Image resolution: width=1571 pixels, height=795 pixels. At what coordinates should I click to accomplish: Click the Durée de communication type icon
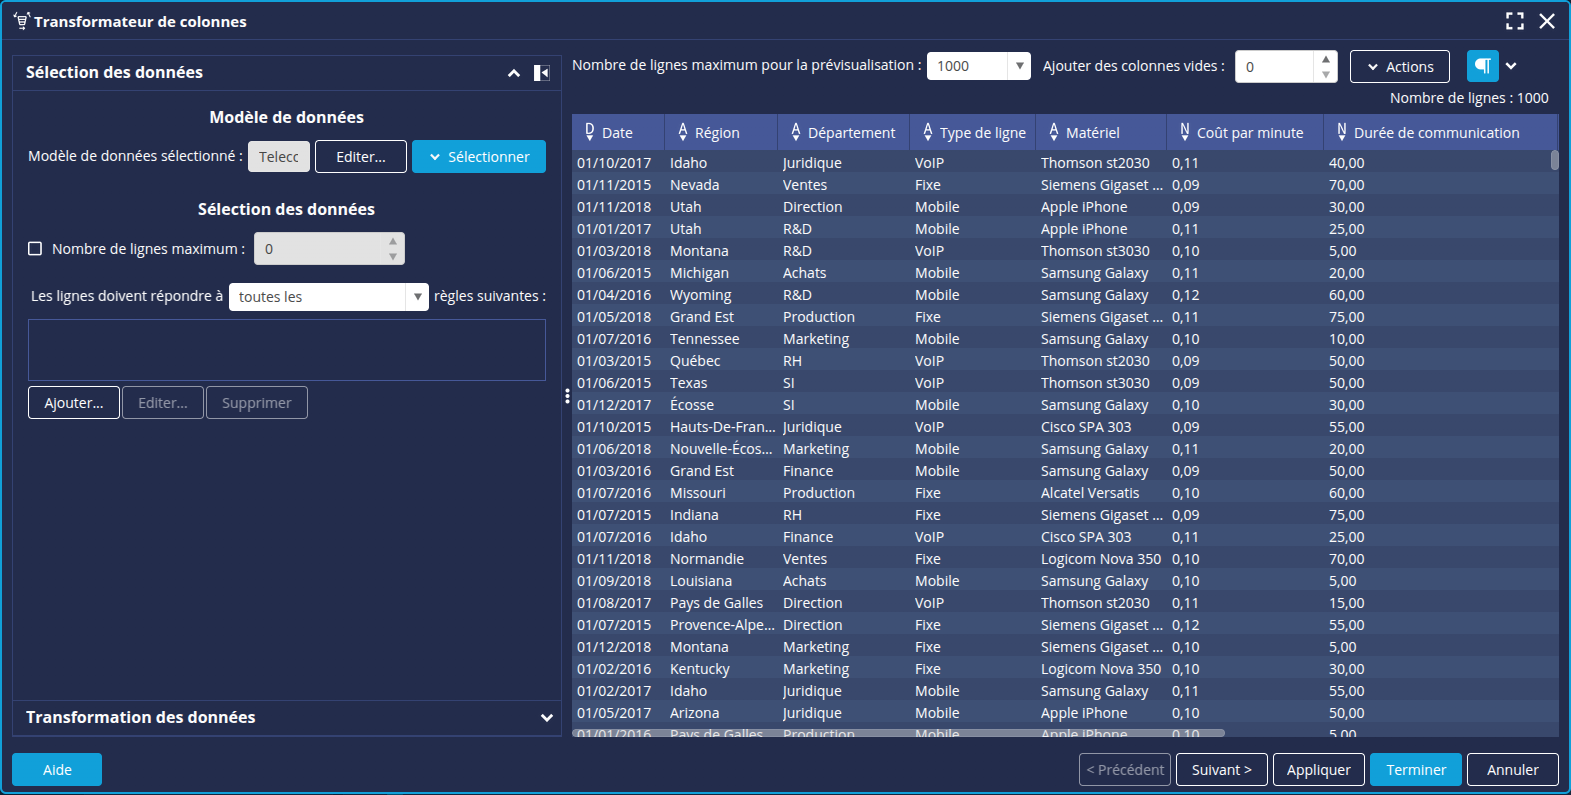click(1341, 132)
